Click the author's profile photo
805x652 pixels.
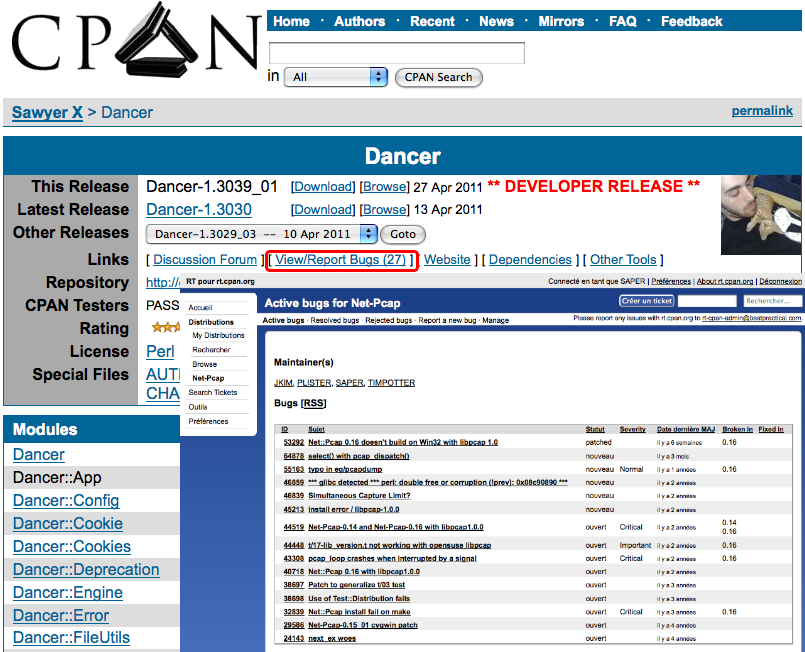coord(760,214)
